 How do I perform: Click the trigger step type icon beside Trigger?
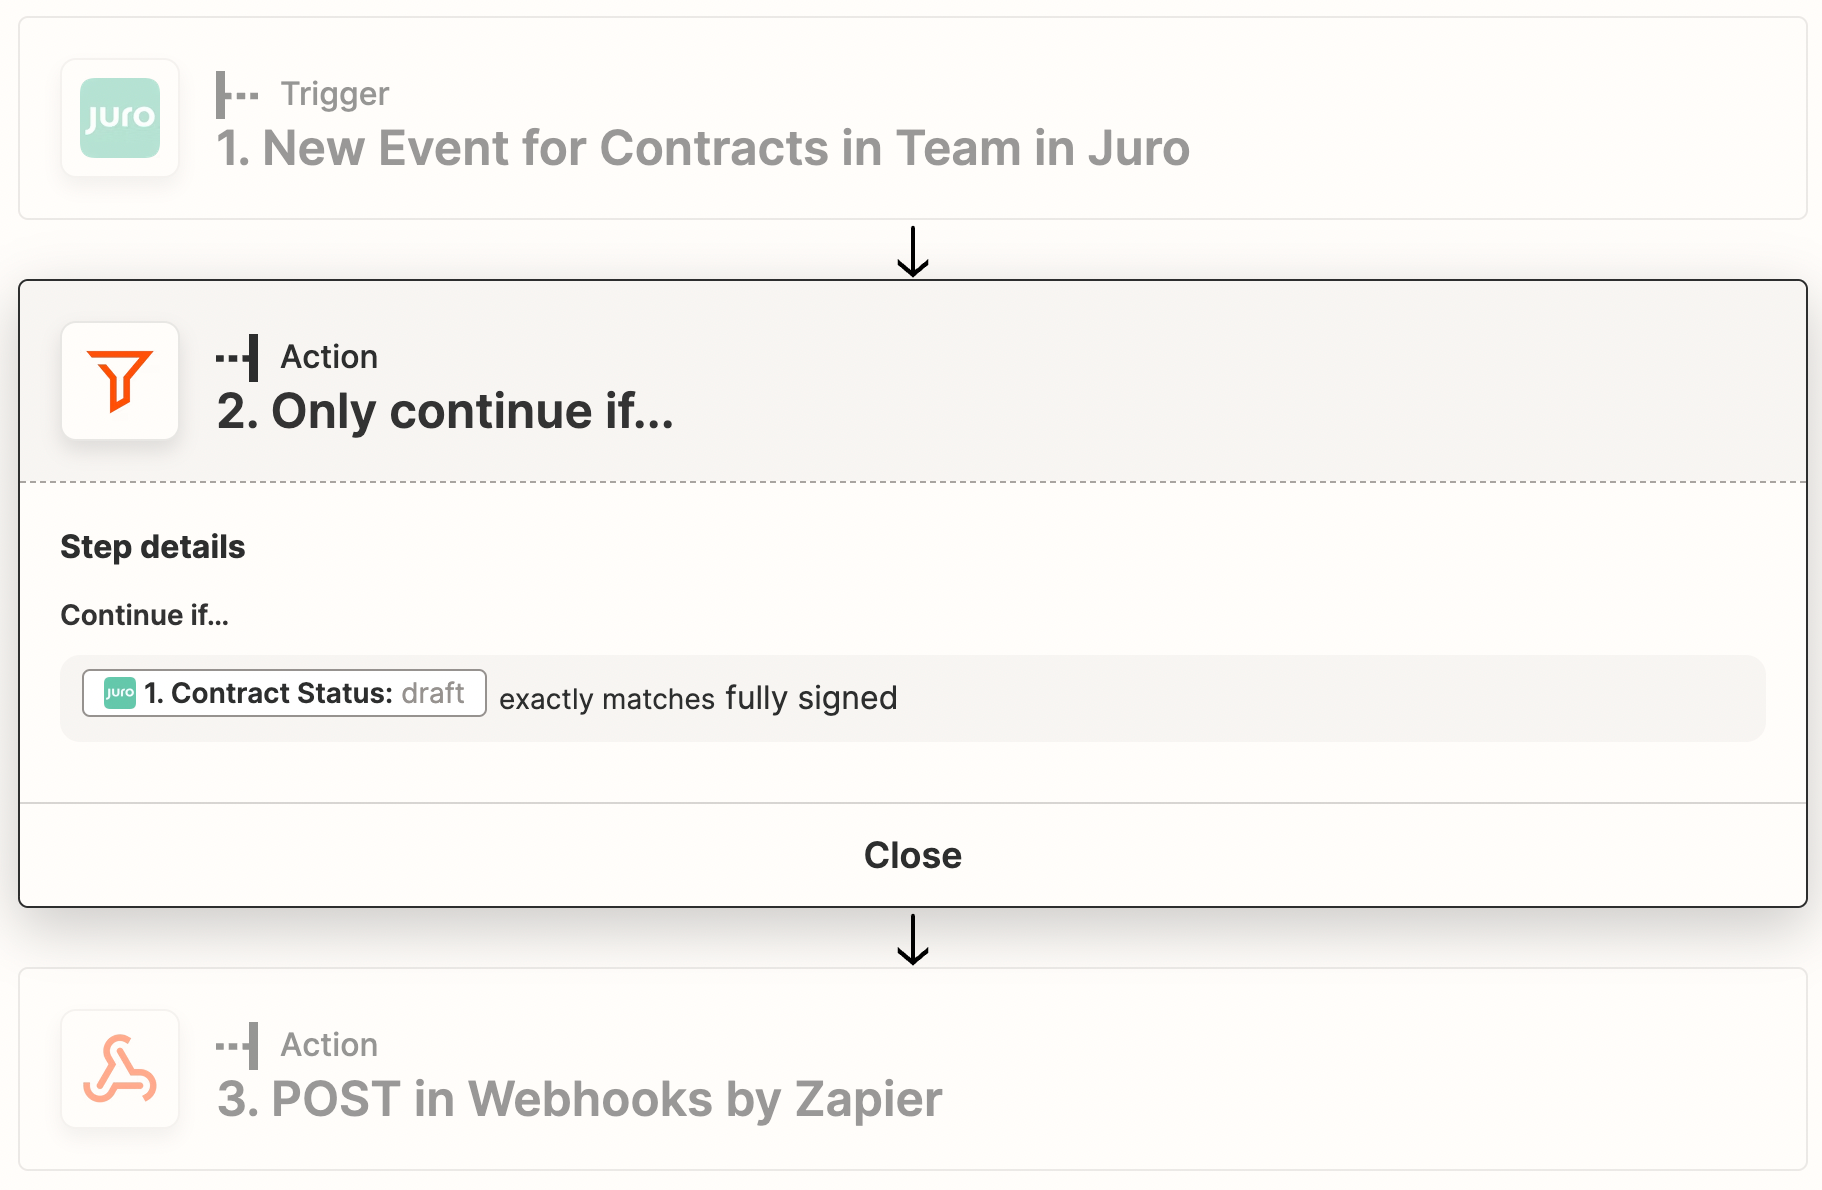click(237, 95)
